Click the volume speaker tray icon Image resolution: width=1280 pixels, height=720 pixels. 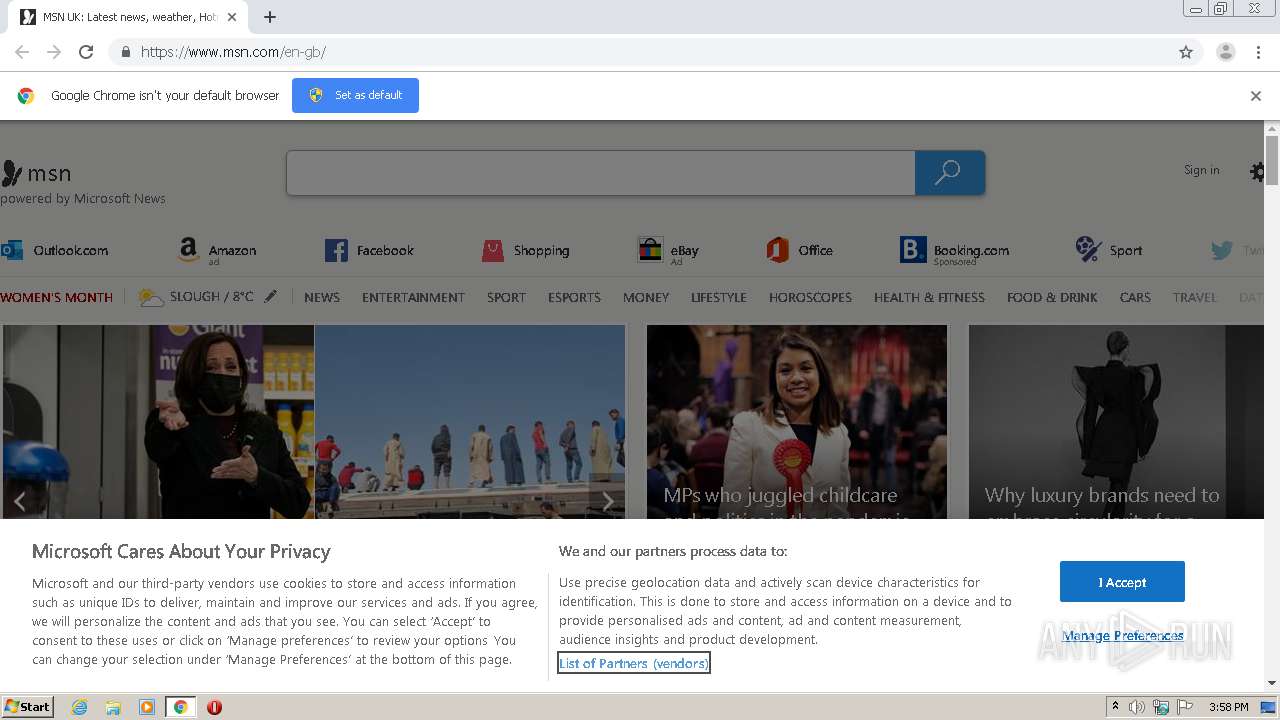(1137, 707)
